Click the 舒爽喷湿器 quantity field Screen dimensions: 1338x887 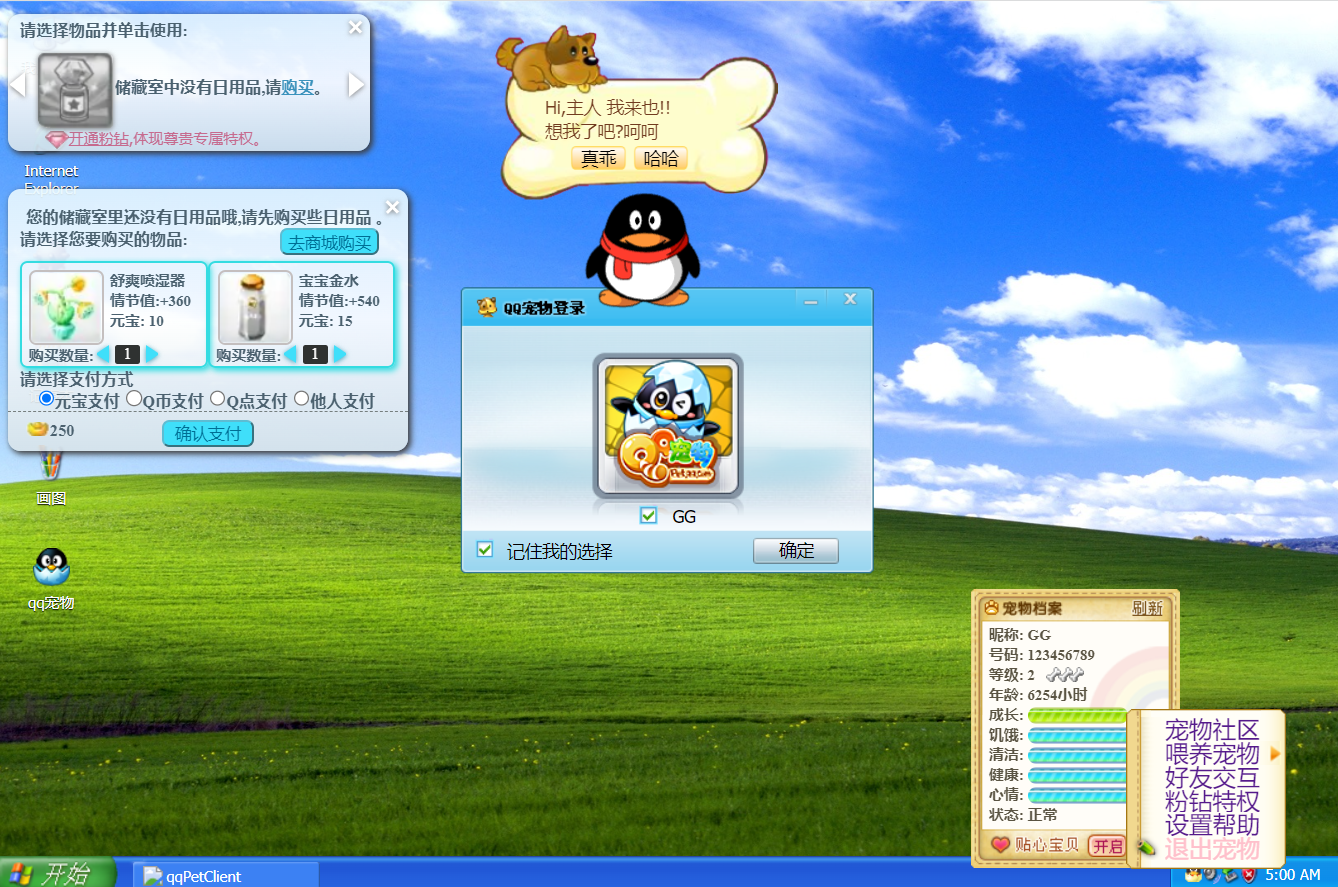[127, 354]
